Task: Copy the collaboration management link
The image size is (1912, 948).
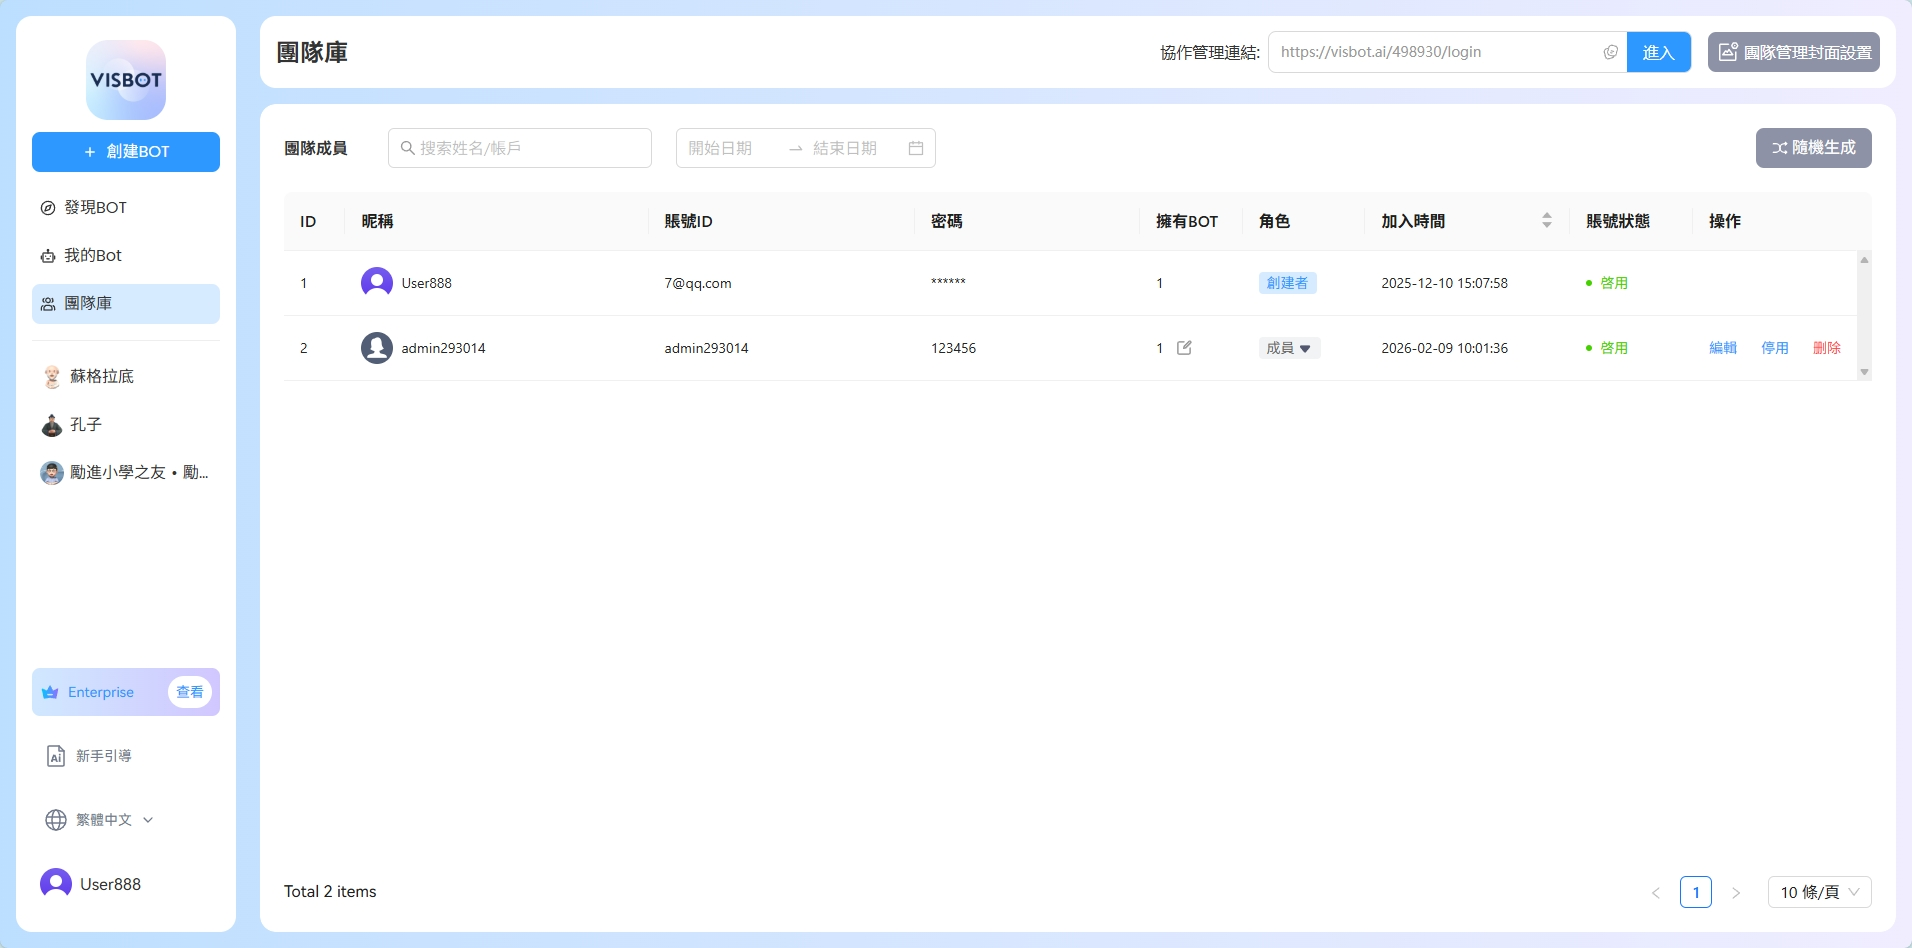Action: click(1610, 53)
